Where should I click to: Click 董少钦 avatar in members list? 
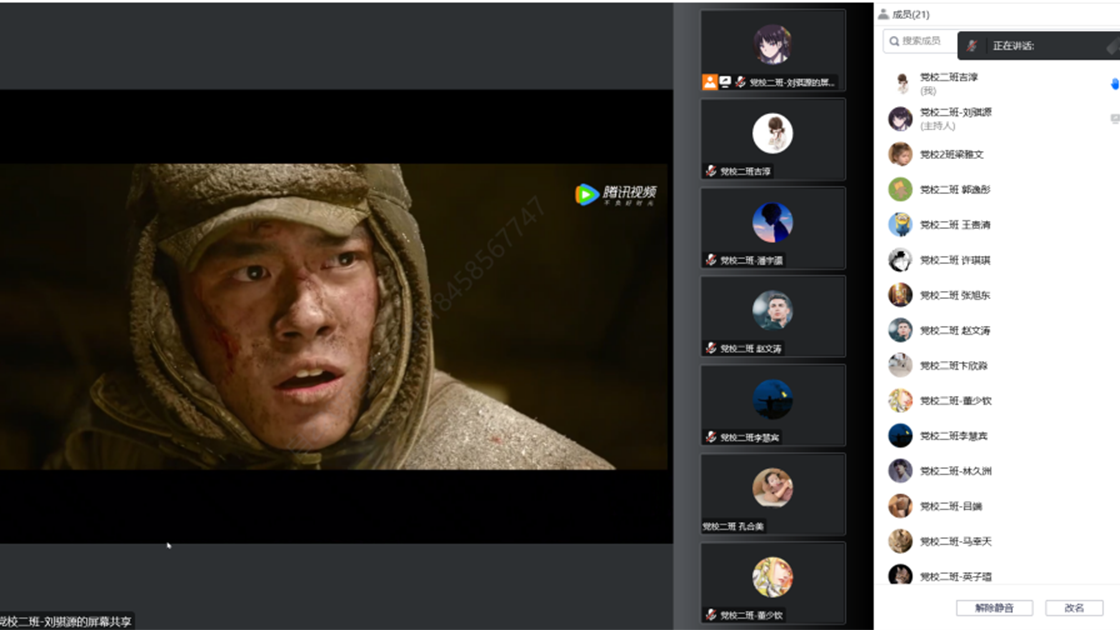(900, 400)
